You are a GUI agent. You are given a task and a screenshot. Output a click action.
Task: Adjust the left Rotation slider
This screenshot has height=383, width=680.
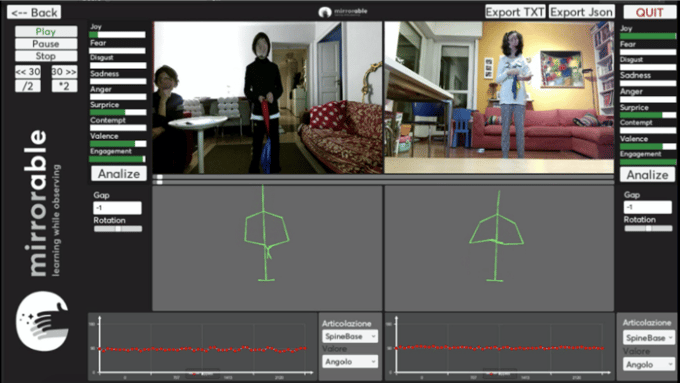coord(118,229)
